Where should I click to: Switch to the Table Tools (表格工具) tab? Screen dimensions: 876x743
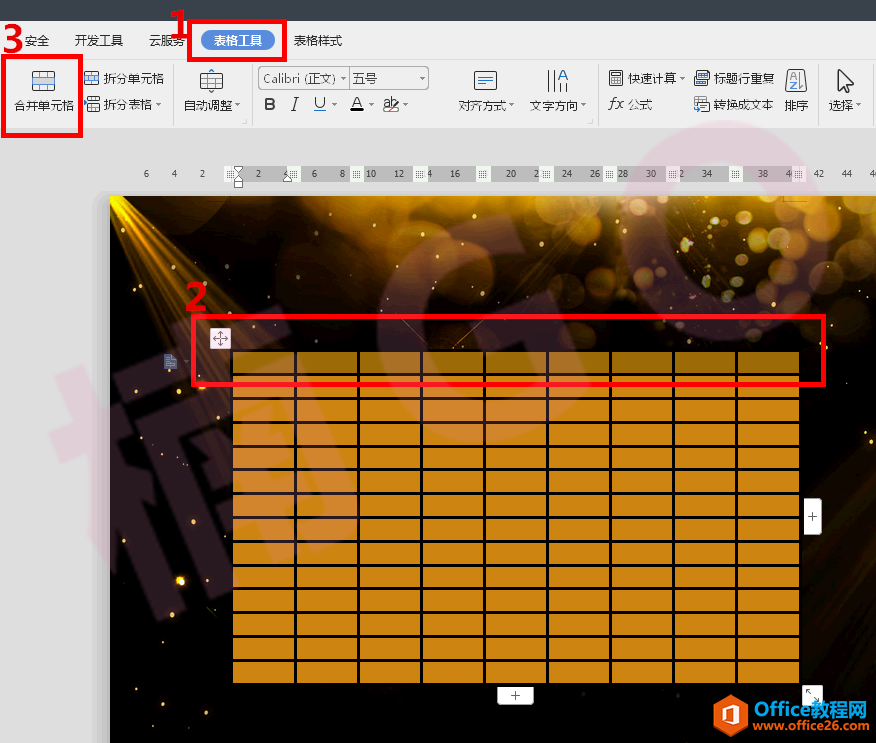coord(237,40)
